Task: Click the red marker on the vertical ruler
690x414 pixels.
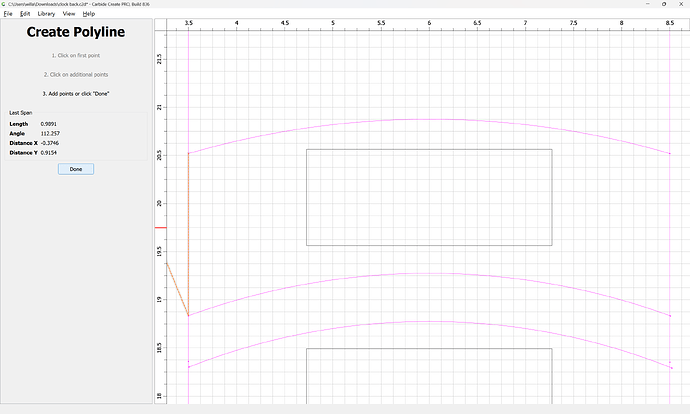Action: pos(160,228)
